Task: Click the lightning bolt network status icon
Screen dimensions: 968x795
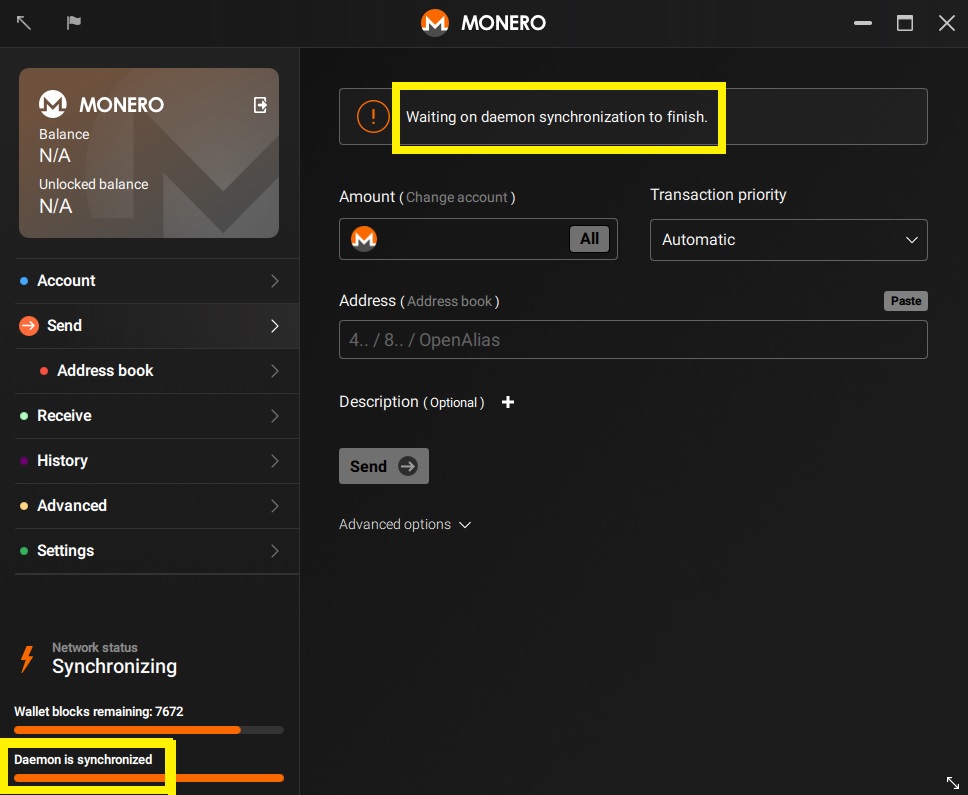Action: click(x=27, y=659)
